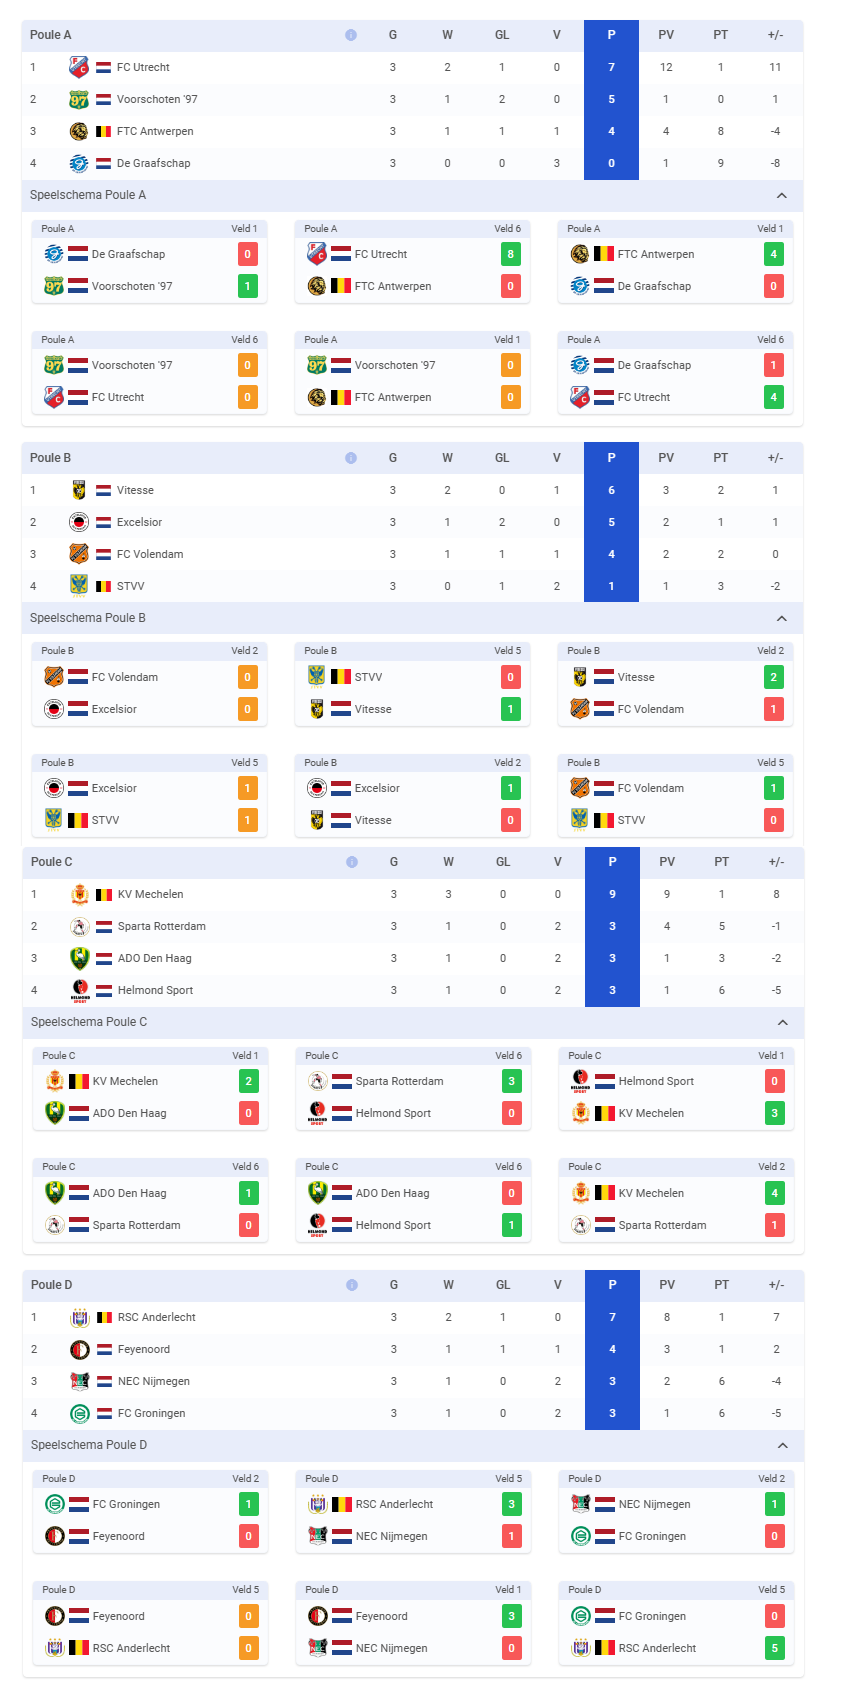This screenshot has width=844, height=1702.
Task: Open Voorschoten '97 team in Poule A standings
Action: (157, 99)
